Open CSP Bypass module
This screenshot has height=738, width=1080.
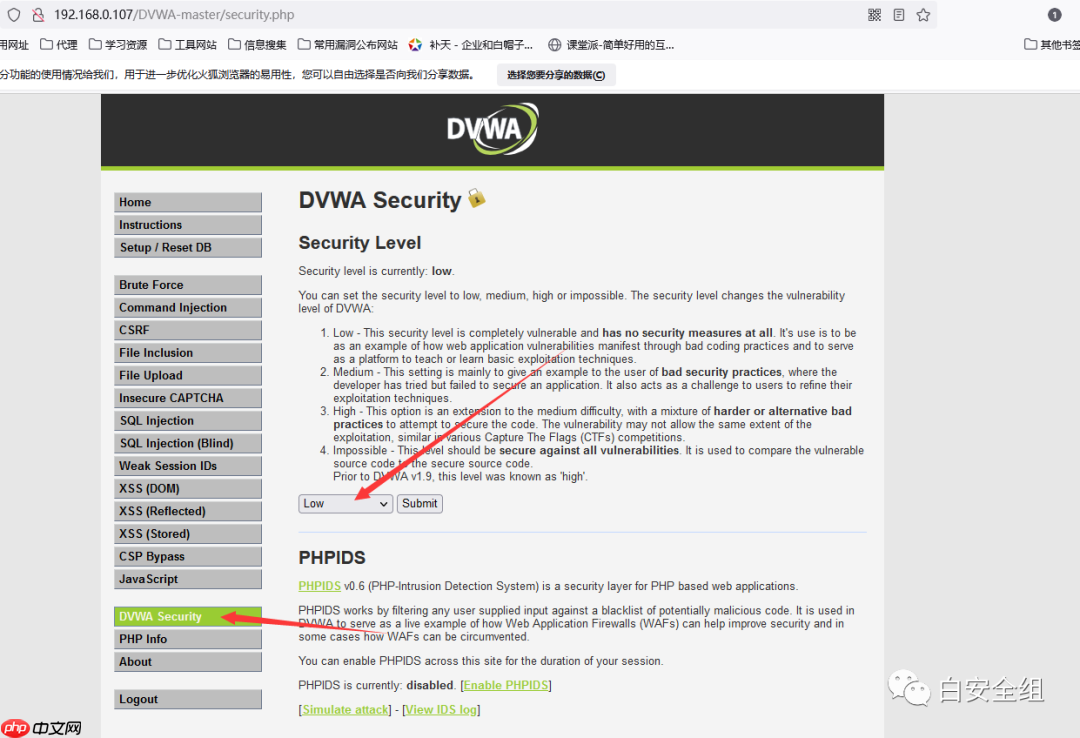[x=188, y=557]
